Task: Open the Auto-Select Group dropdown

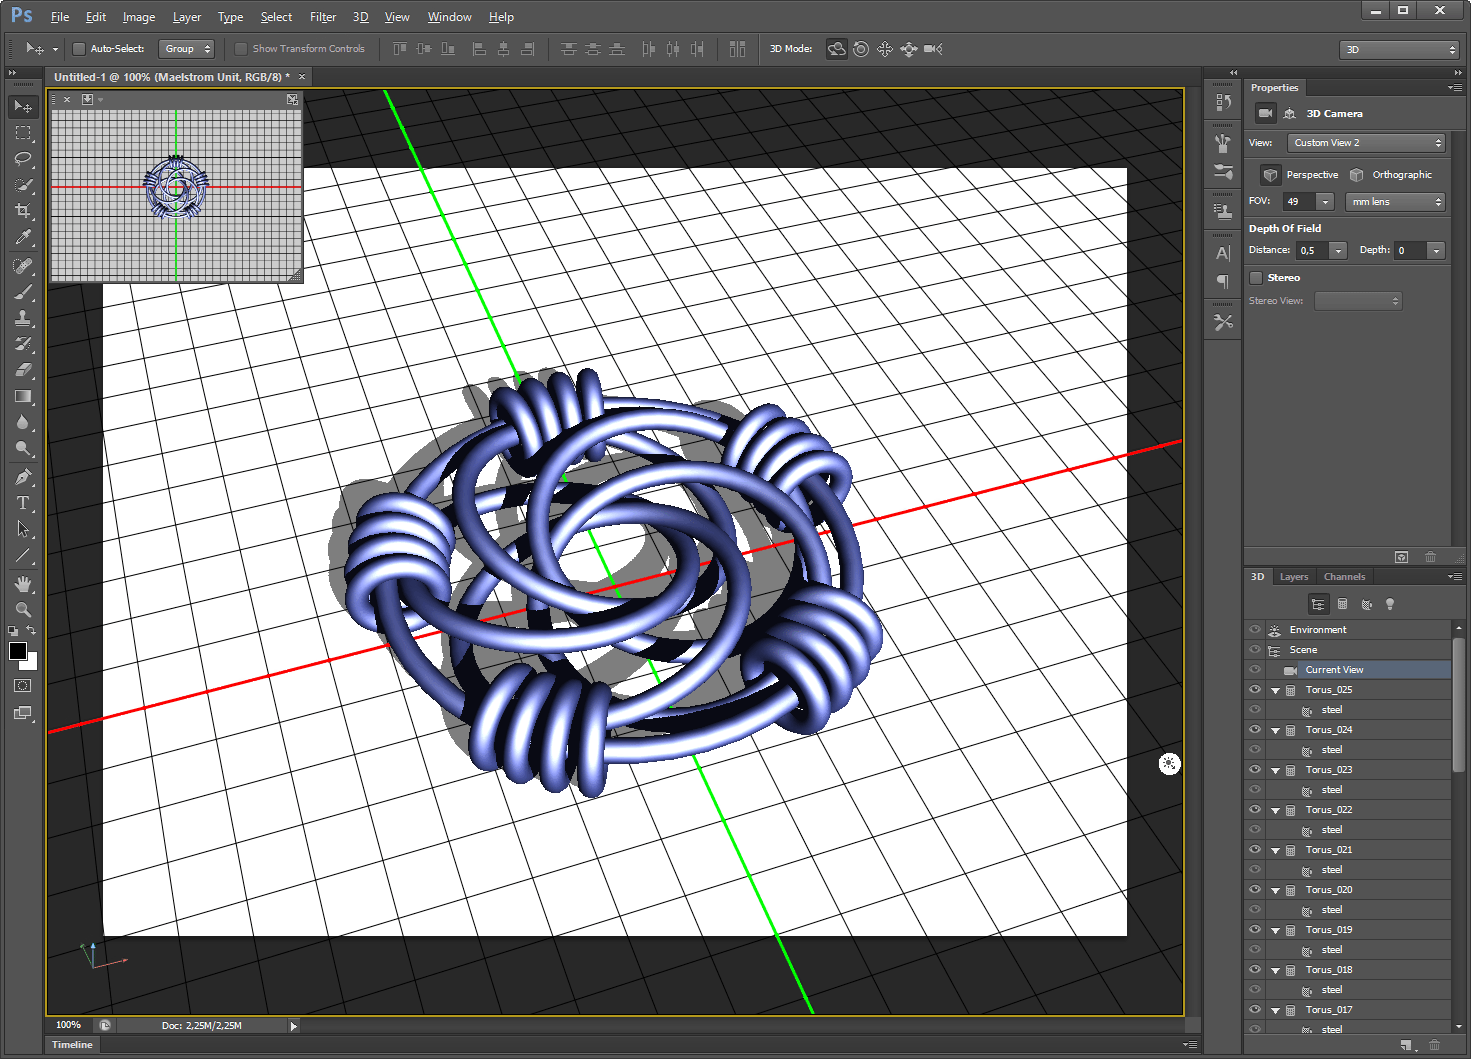Action: [x=187, y=49]
